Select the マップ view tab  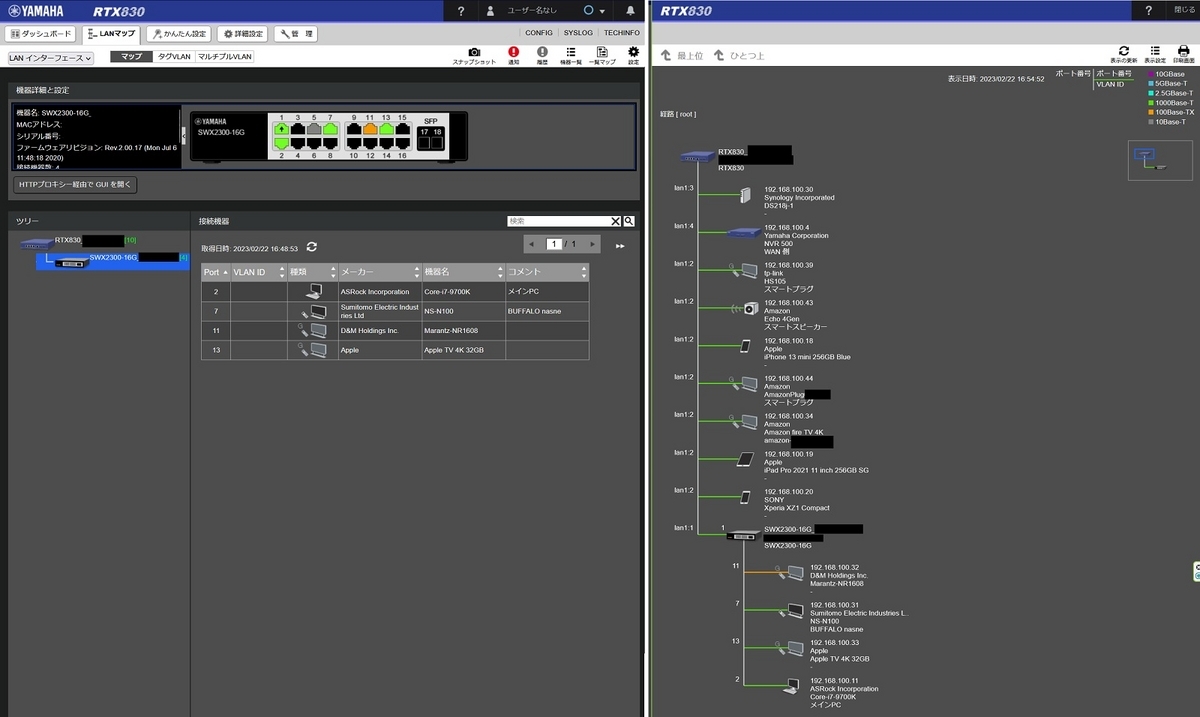pyautogui.click(x=131, y=57)
